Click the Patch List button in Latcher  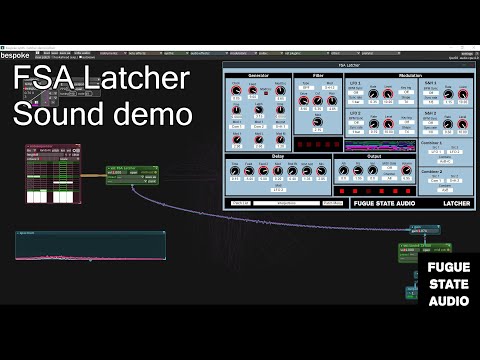click(241, 203)
